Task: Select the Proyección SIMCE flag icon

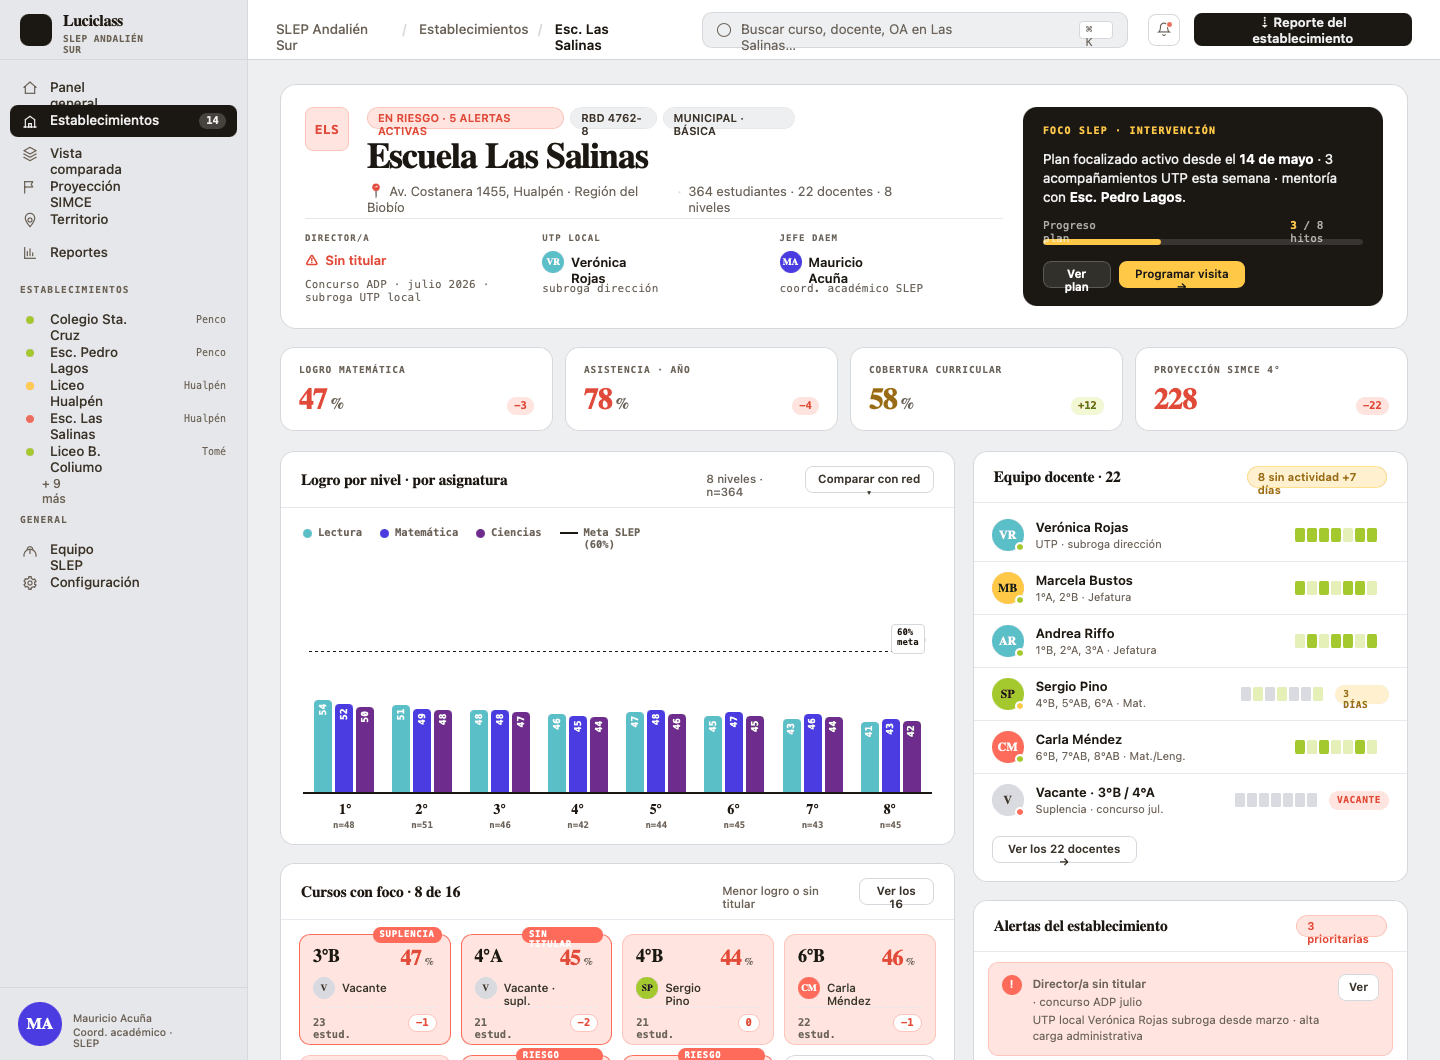Action: 30,187
